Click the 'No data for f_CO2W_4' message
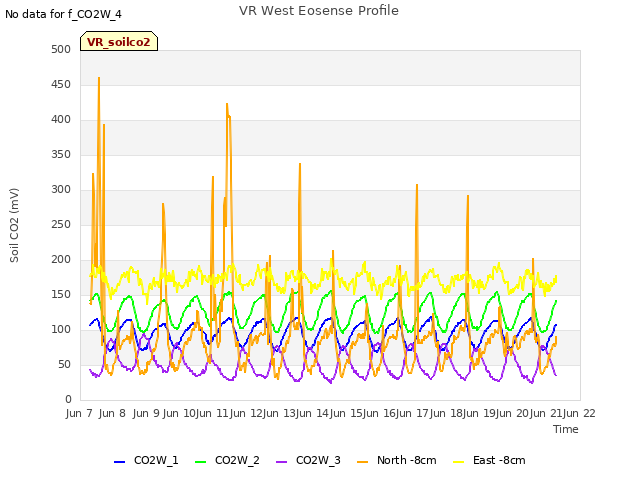Screen dimensions: 640x480 pyautogui.click(x=63, y=14)
